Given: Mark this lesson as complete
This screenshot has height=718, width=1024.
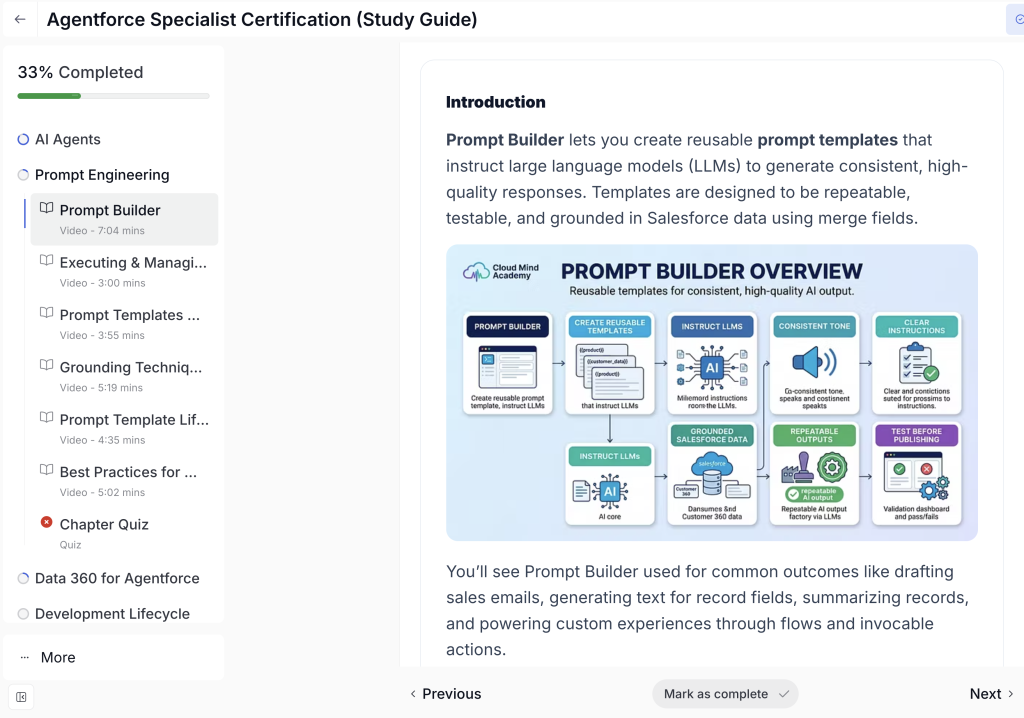Looking at the screenshot, I should pos(725,694).
